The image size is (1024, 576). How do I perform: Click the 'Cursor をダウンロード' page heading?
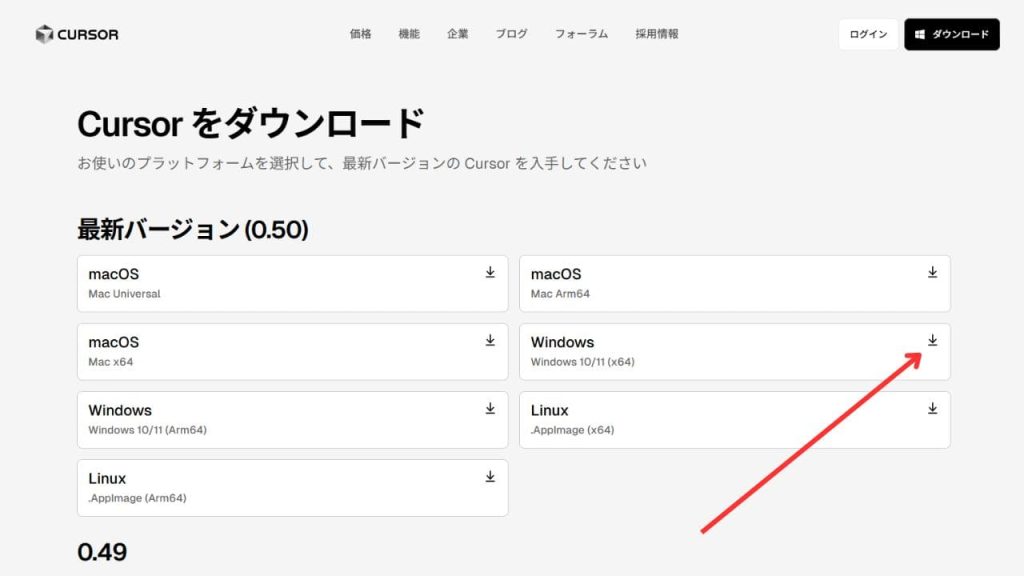[251, 123]
